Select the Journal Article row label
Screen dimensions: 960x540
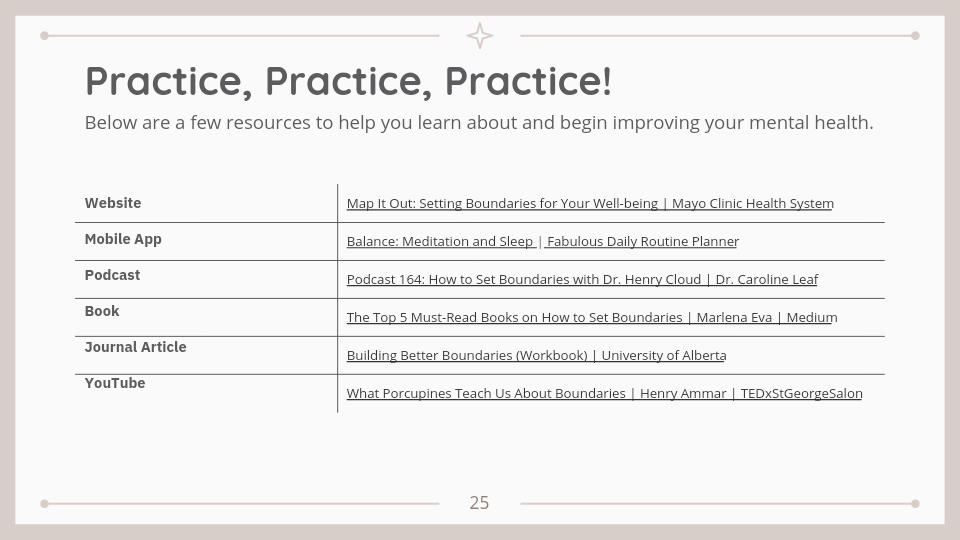tap(135, 347)
